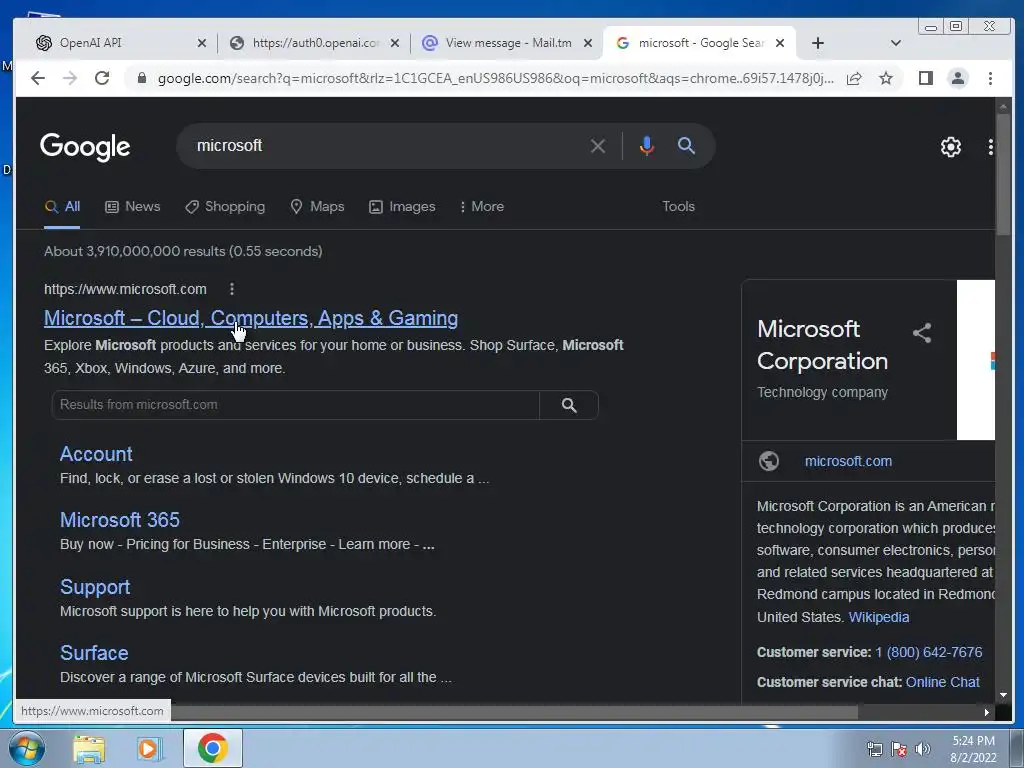This screenshot has width=1024, height=768.
Task: Click the Results from microsoft.com field
Action: [295, 405]
